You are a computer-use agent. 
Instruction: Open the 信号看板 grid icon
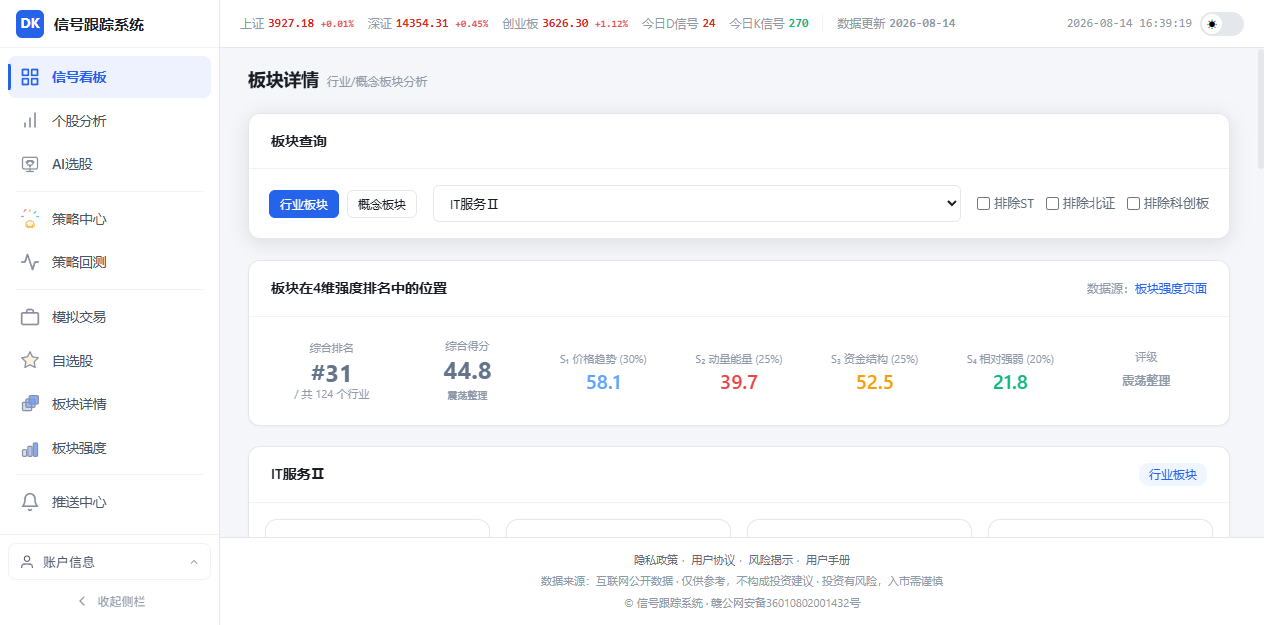point(30,77)
